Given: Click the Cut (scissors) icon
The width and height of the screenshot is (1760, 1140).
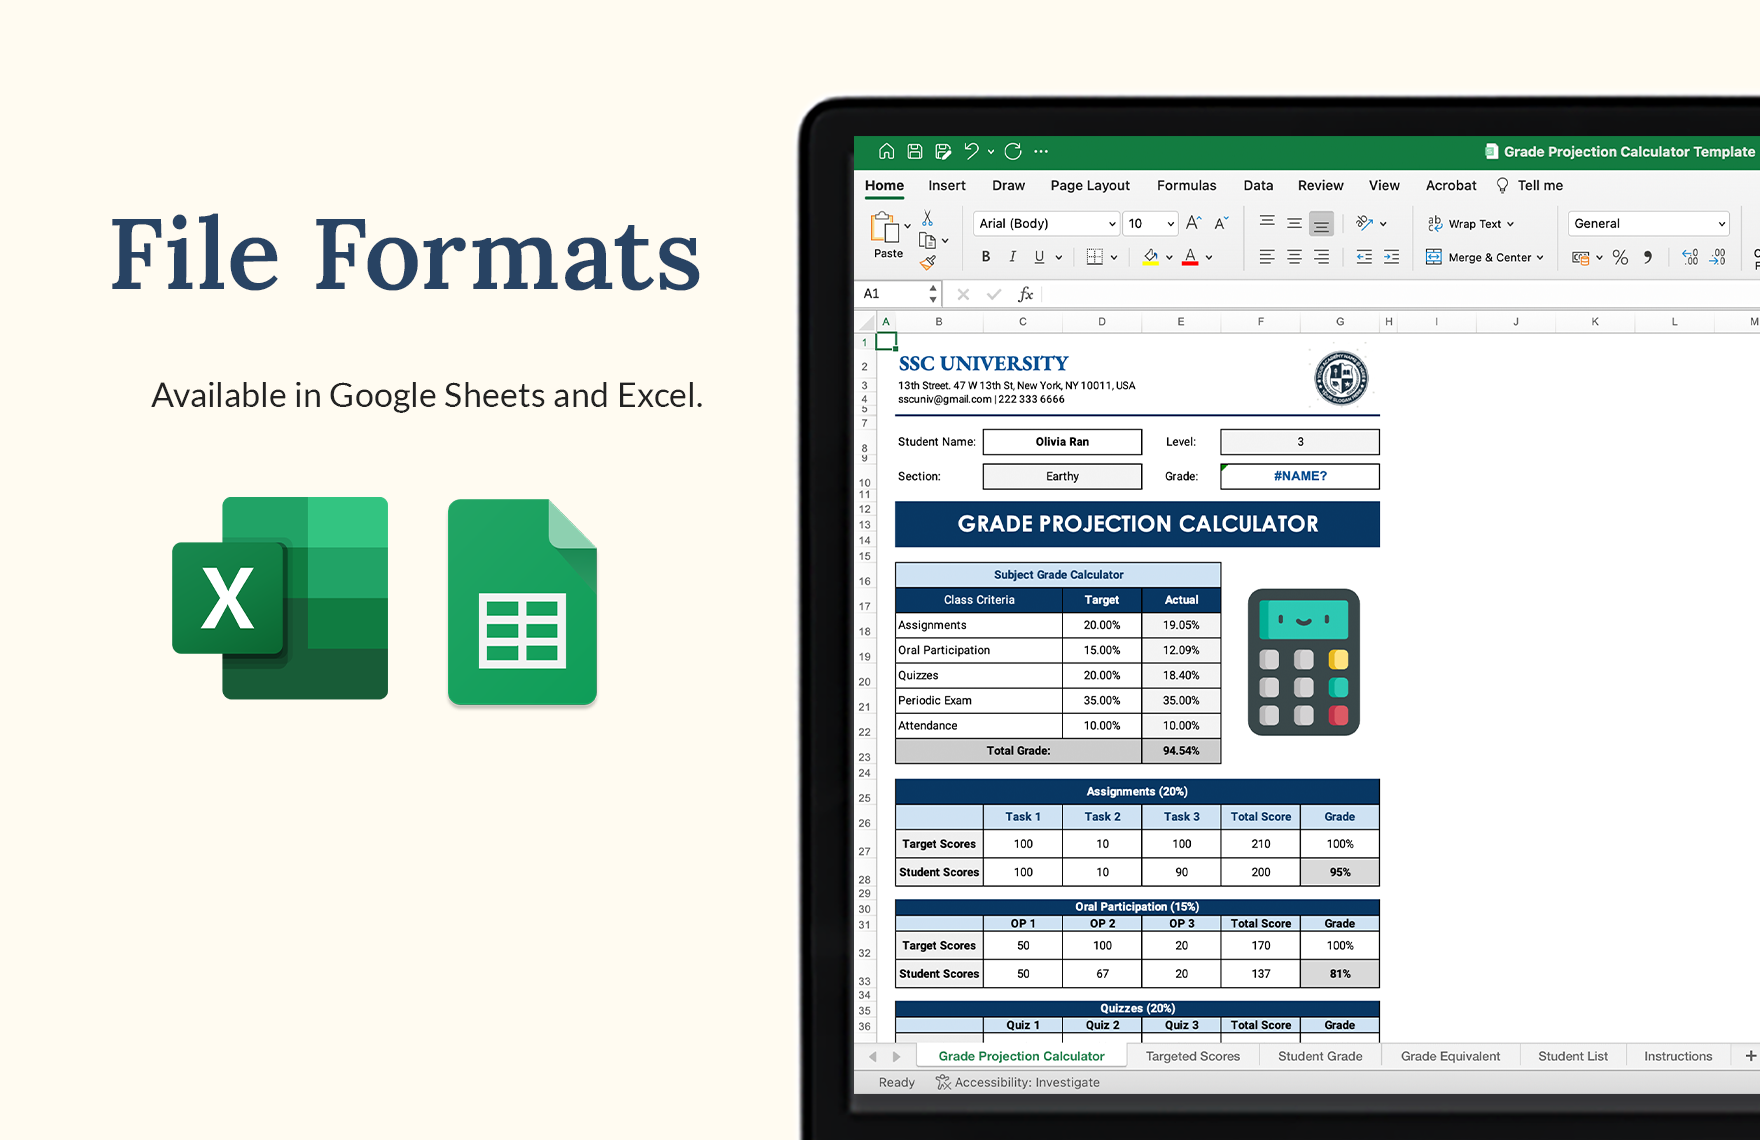Looking at the screenshot, I should (x=928, y=217).
